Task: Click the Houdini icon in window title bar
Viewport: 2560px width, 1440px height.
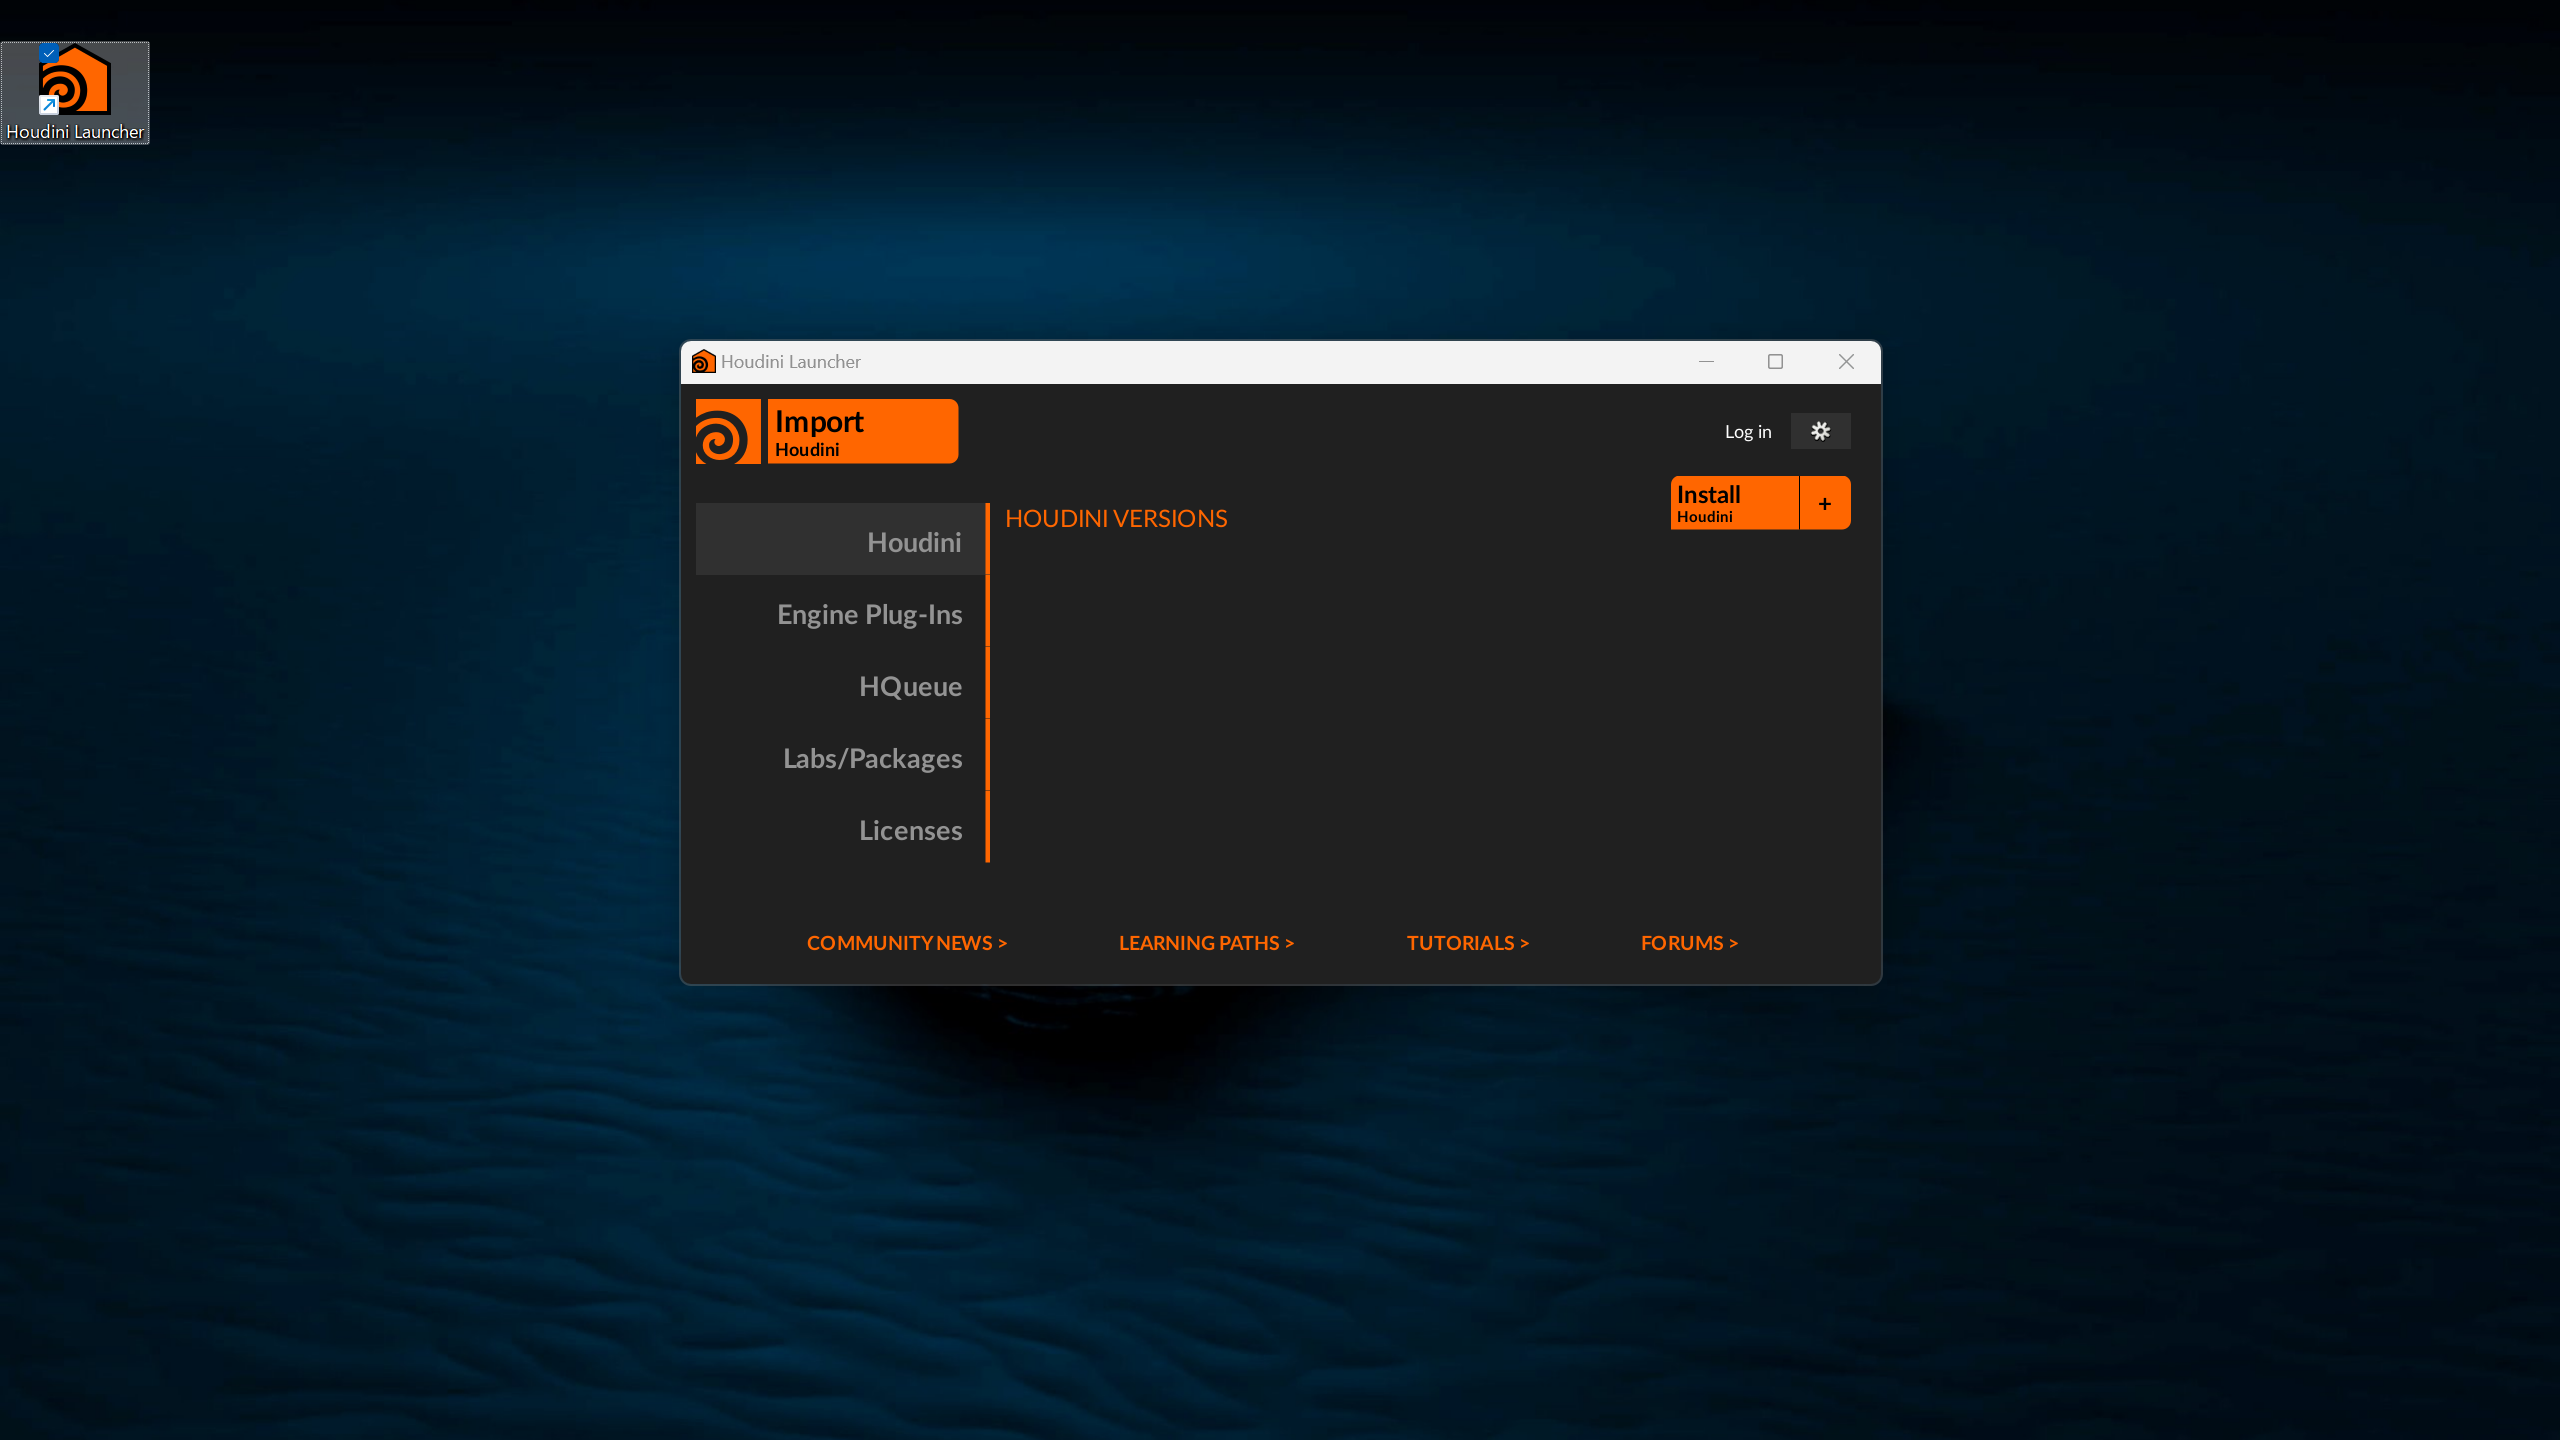Action: (x=703, y=362)
